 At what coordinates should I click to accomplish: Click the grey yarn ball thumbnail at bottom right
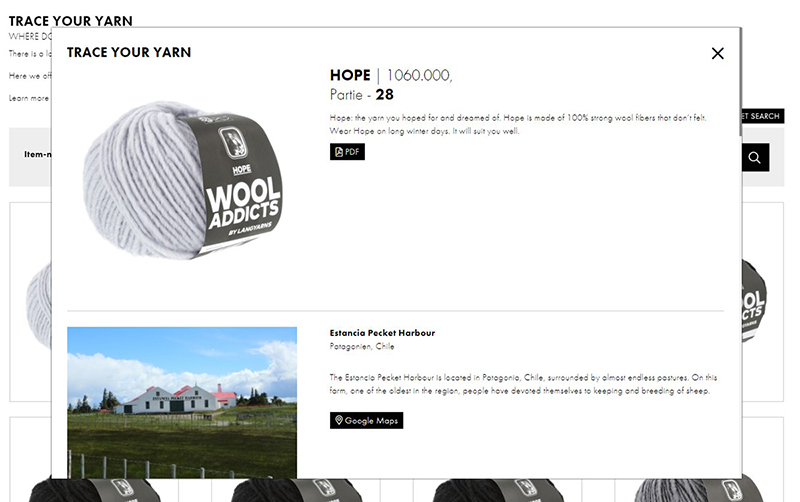point(697,490)
